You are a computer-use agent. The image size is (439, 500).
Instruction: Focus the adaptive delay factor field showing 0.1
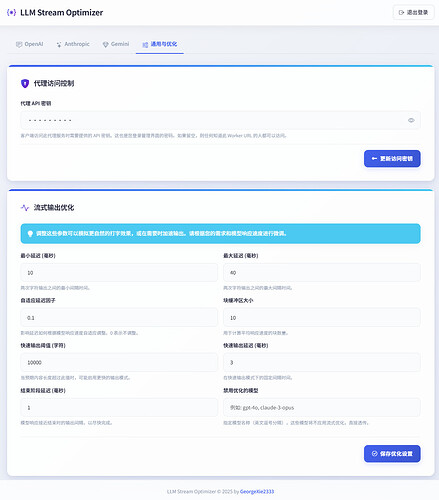pyautogui.click(x=119, y=318)
